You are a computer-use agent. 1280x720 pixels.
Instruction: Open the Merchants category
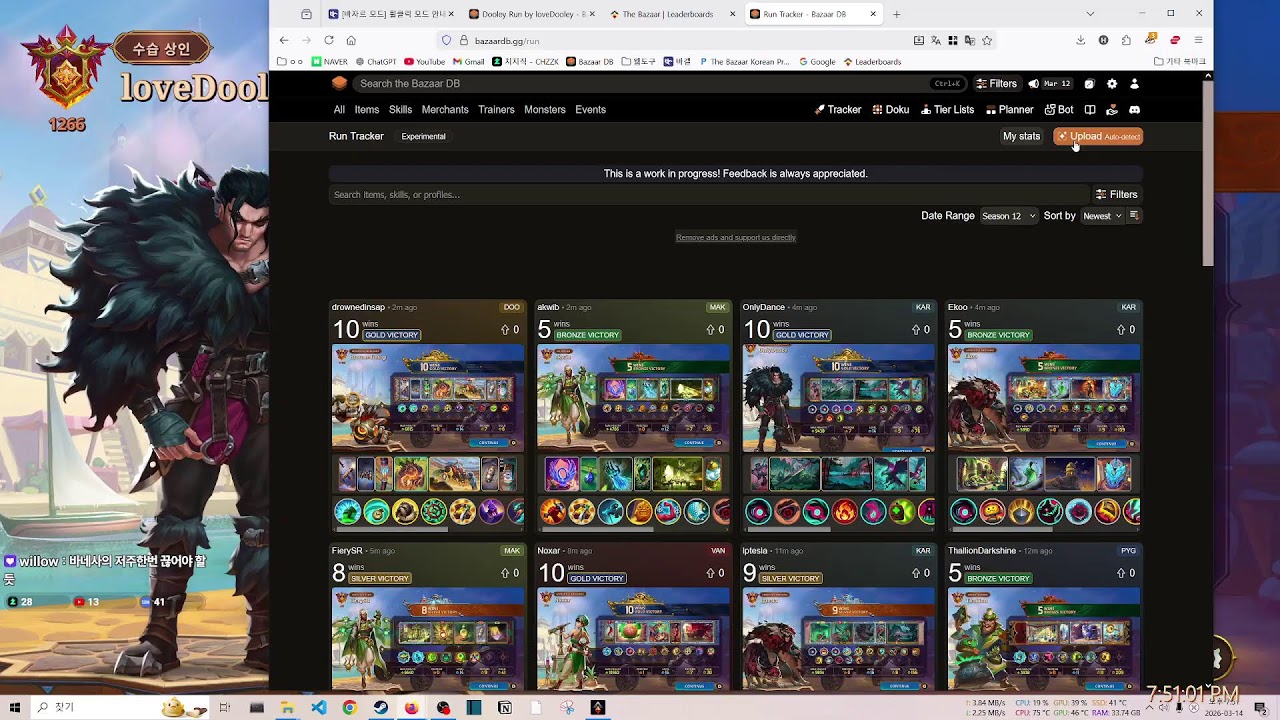pos(445,110)
